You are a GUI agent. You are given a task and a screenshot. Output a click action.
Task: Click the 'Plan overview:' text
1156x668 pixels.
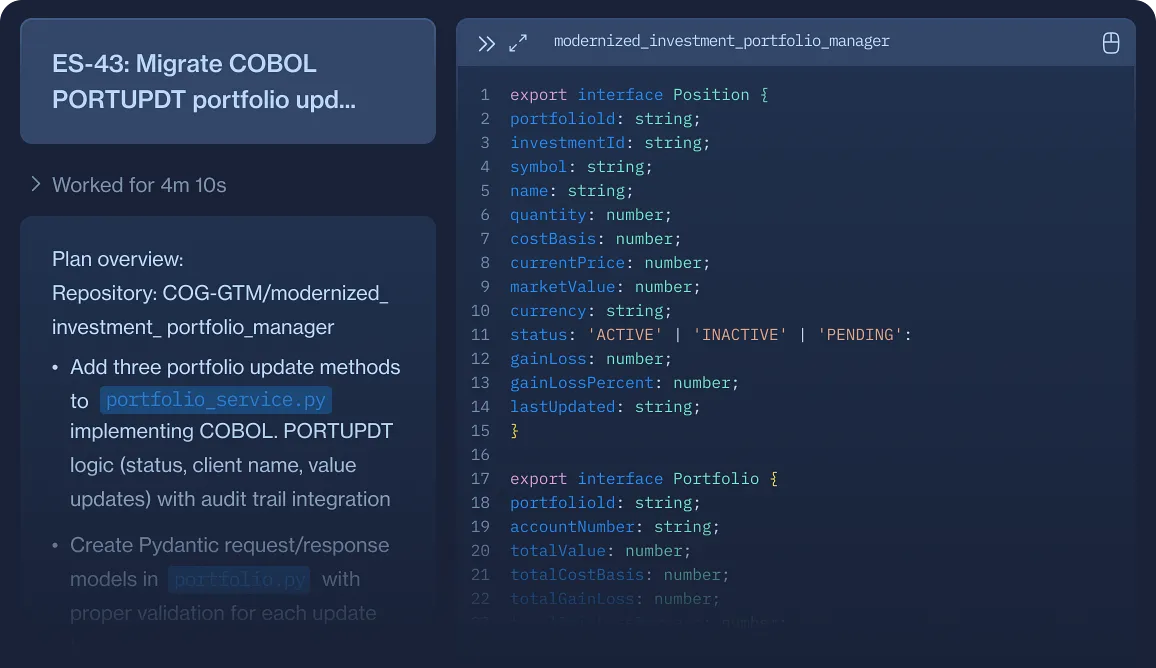click(x=118, y=260)
